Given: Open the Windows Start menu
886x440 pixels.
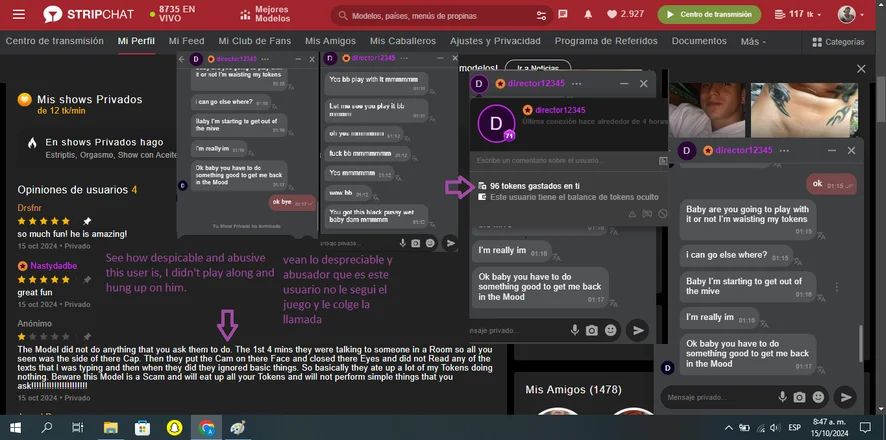Looking at the screenshot, I should [x=16, y=427].
